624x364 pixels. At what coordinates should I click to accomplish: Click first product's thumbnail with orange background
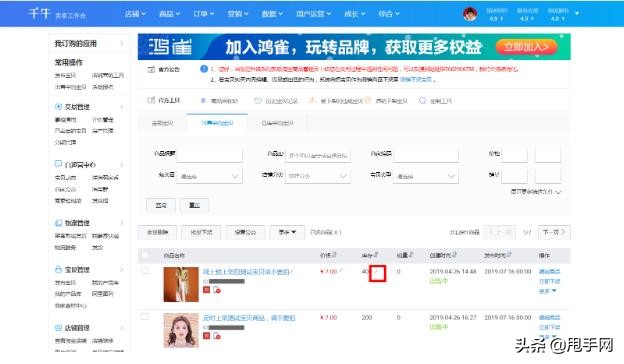[181, 284]
